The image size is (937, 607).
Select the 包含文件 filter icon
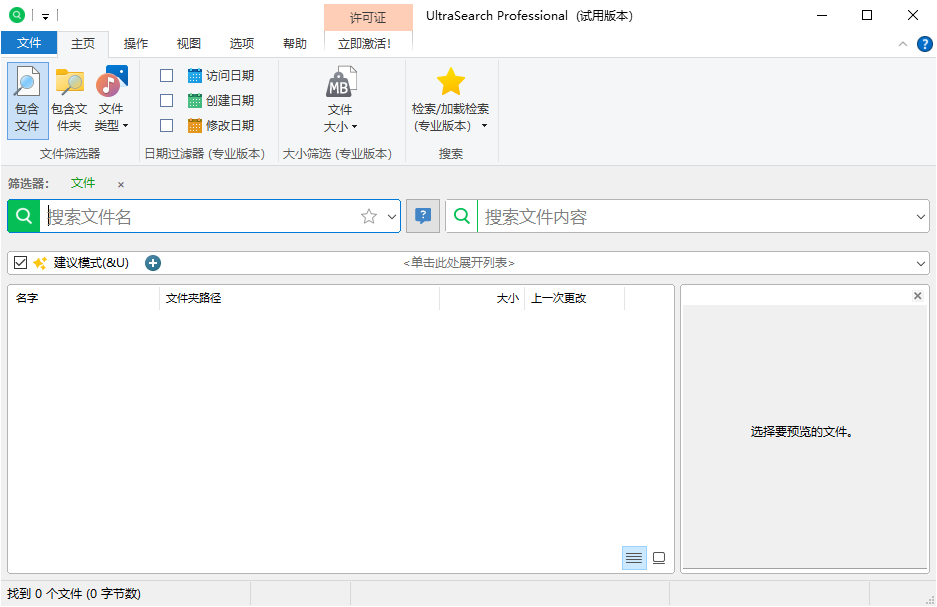pos(27,82)
